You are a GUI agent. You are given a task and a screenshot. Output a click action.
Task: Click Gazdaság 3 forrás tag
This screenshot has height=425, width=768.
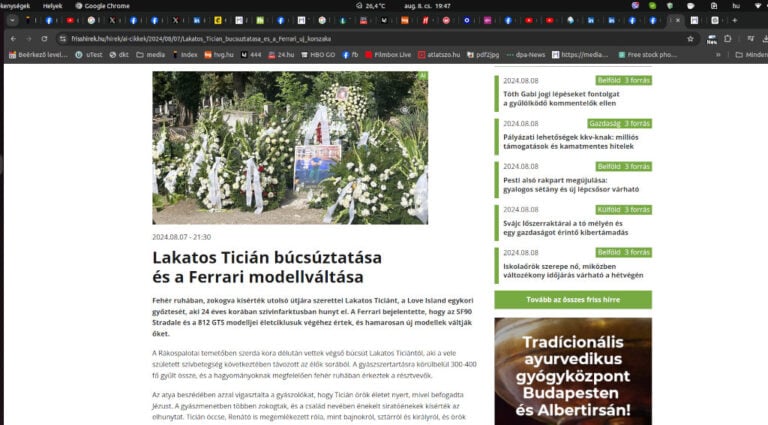(x=620, y=123)
